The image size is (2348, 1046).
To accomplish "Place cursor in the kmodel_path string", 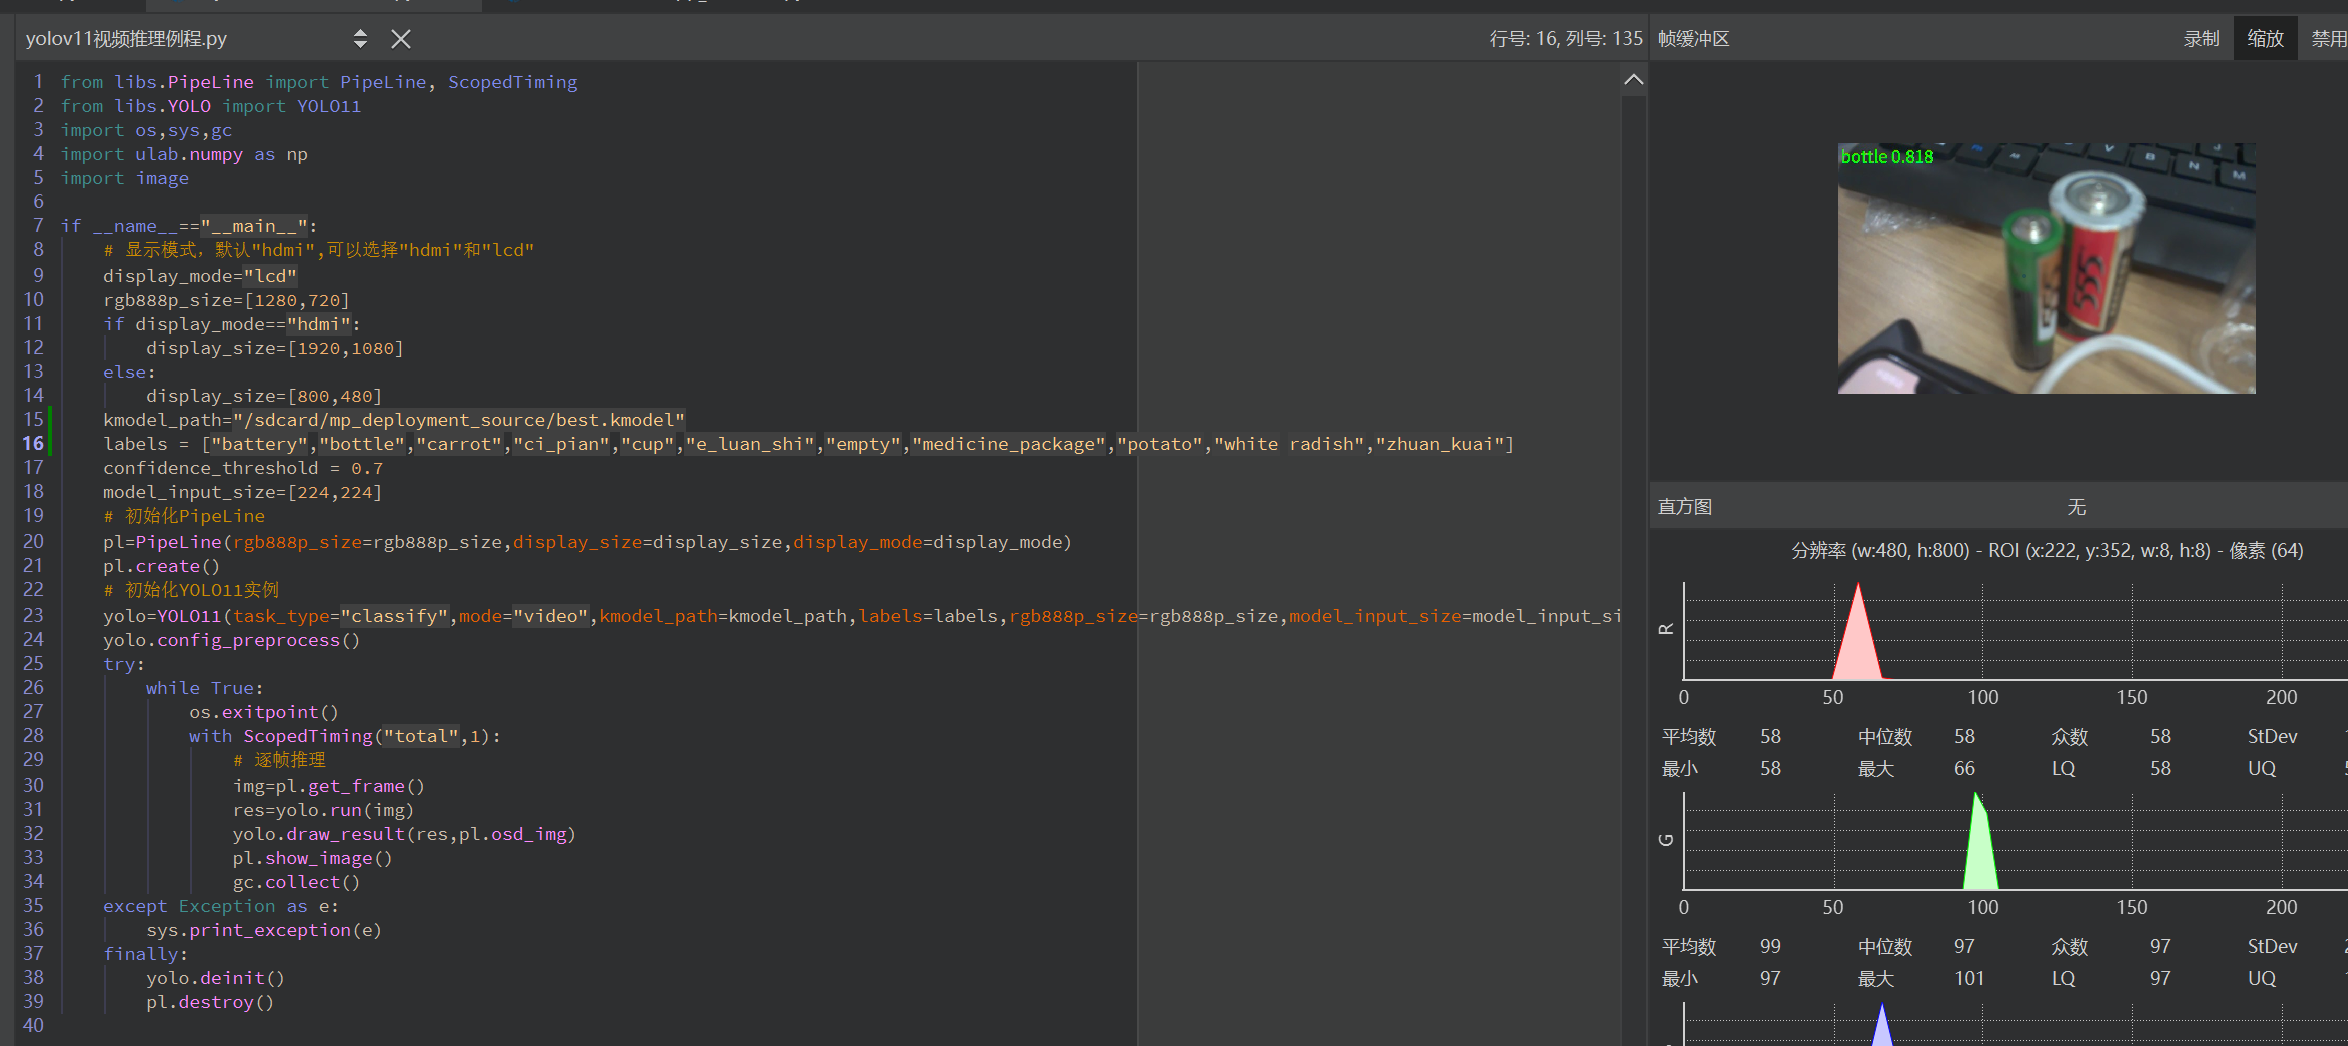I will [x=460, y=420].
